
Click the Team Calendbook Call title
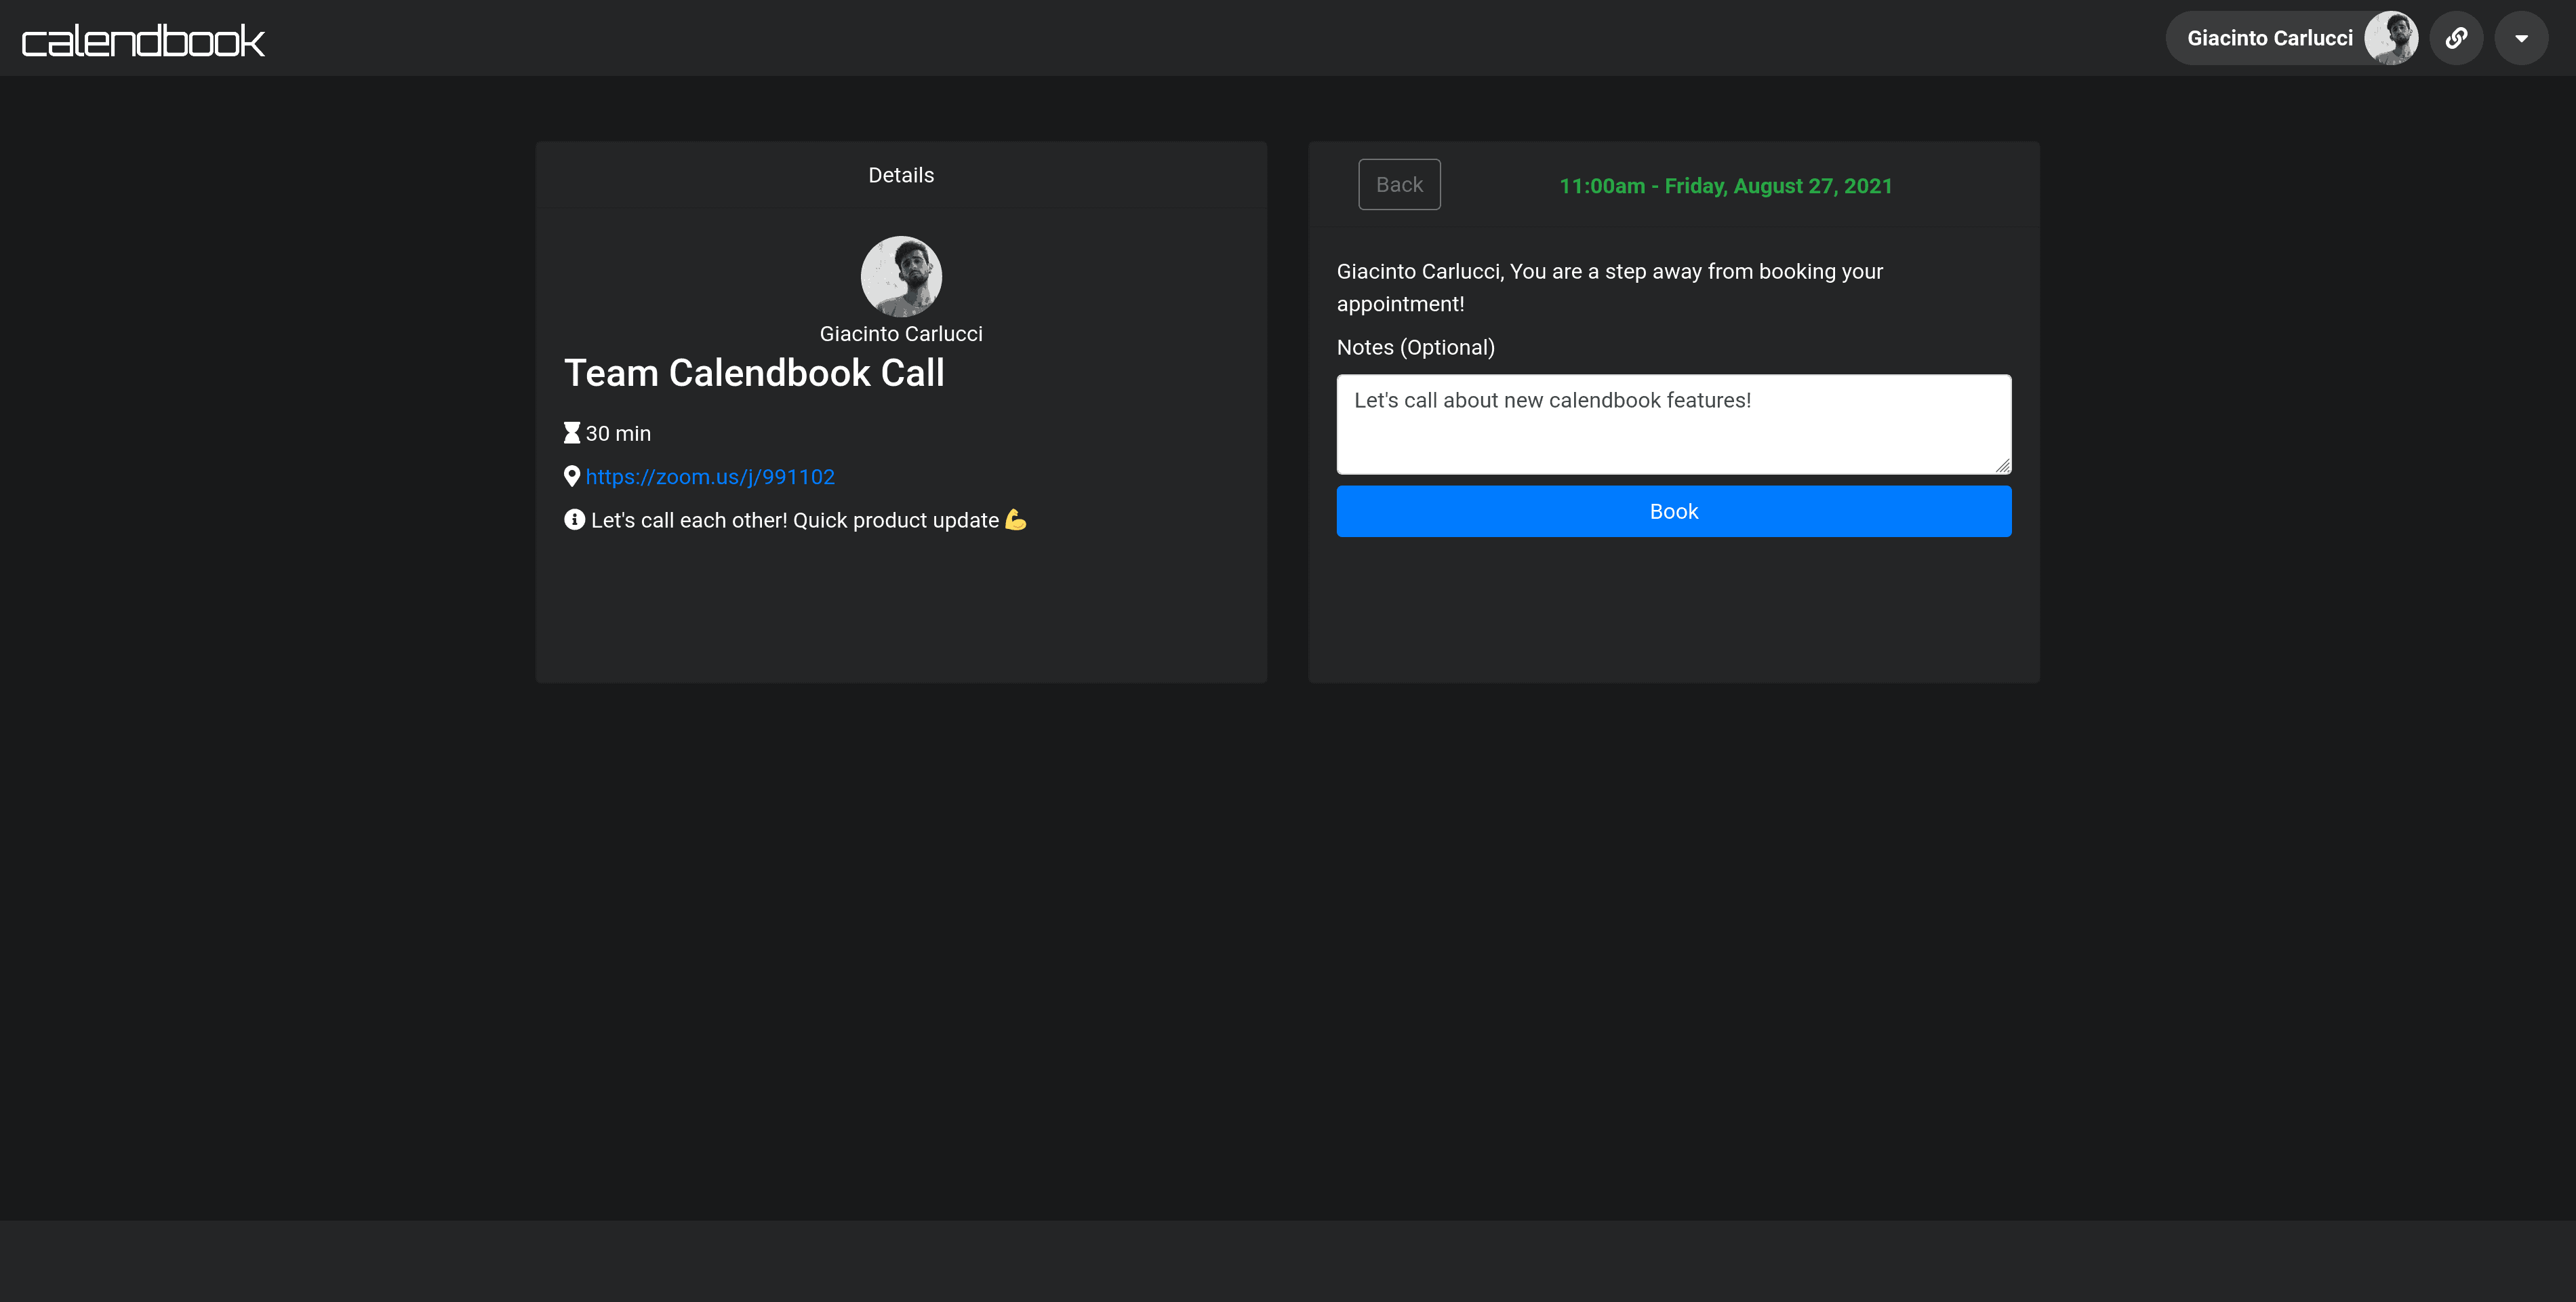click(754, 373)
